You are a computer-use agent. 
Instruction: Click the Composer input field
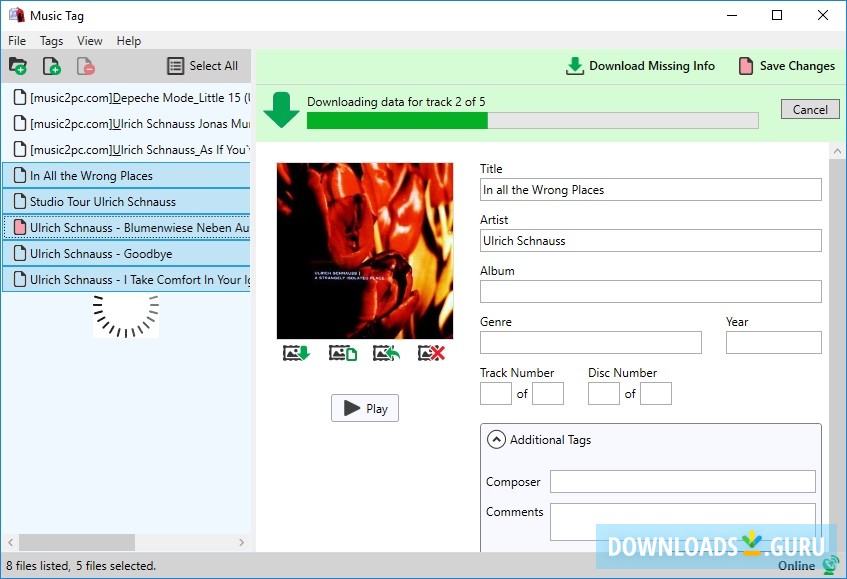tap(683, 481)
